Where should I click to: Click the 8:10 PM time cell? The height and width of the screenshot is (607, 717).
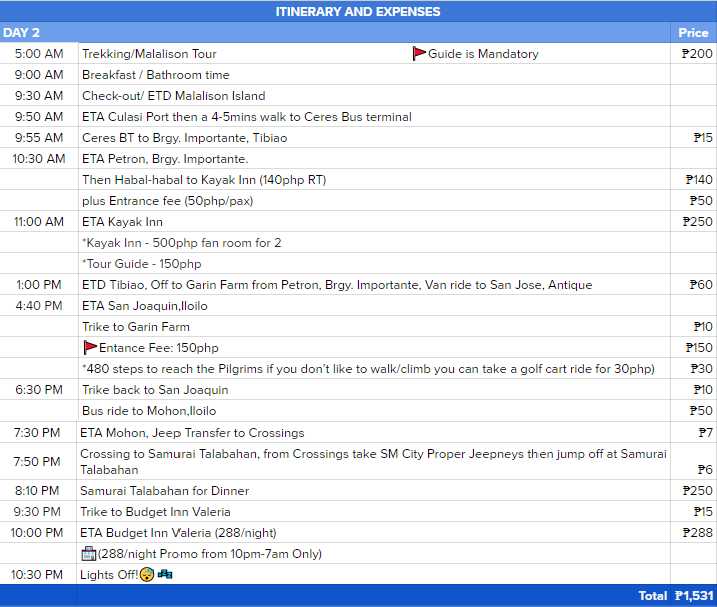tap(38, 490)
